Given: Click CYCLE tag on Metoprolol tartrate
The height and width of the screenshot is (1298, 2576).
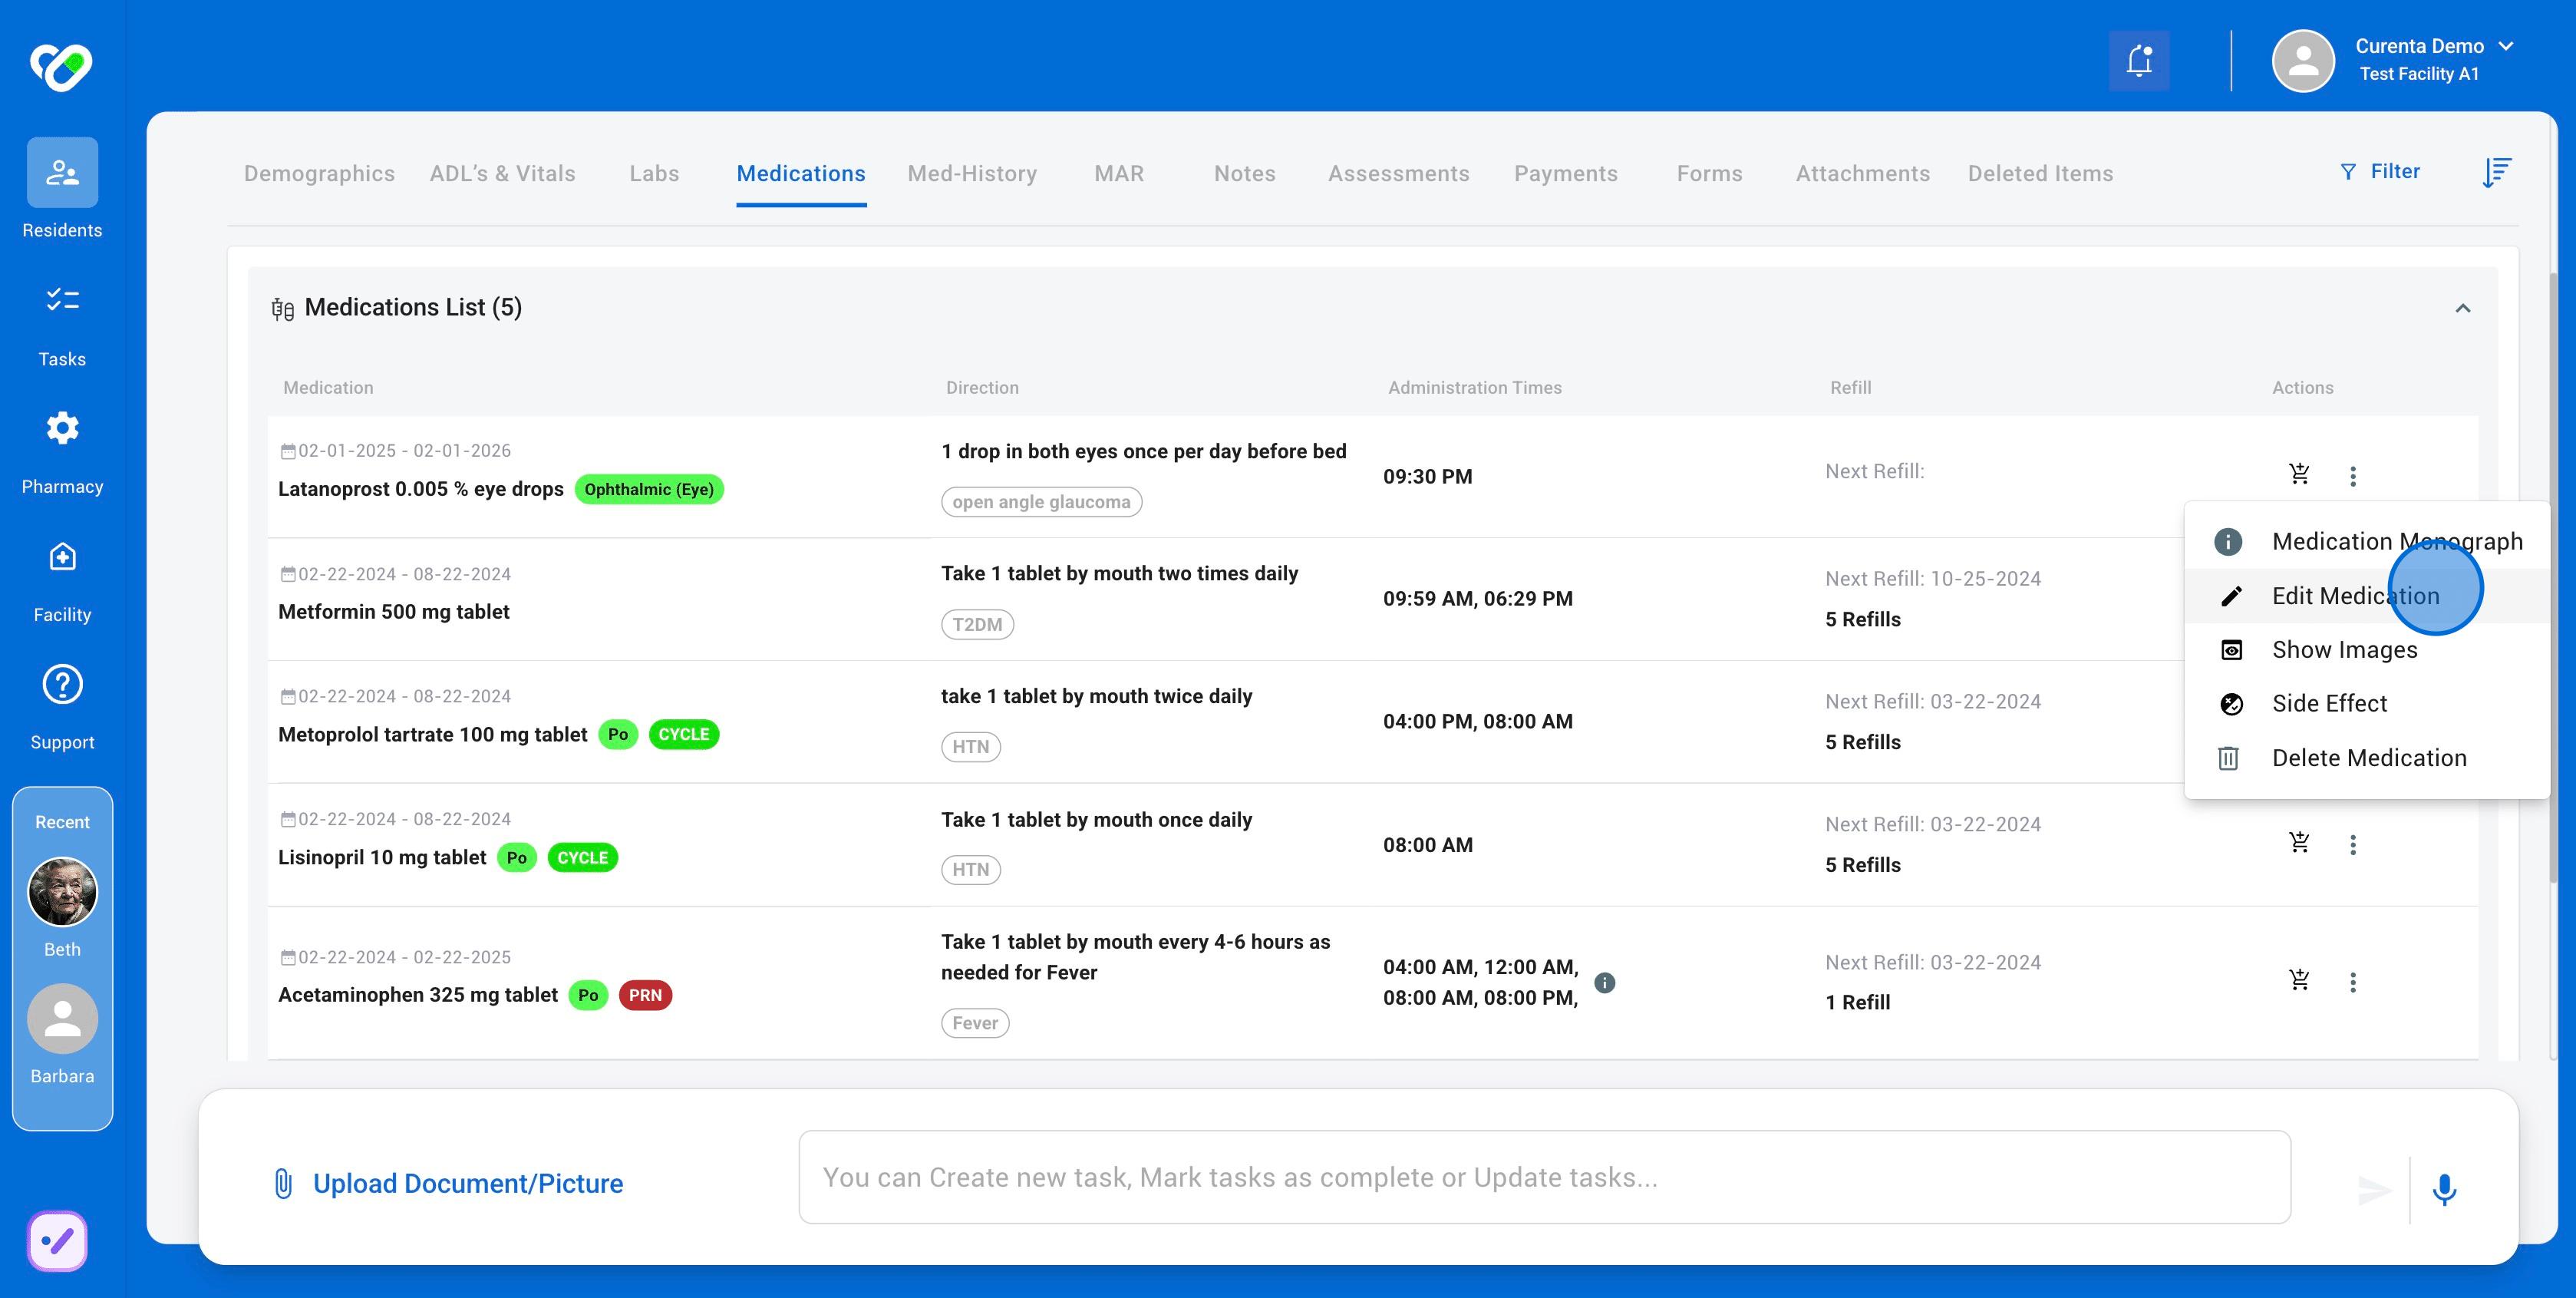Looking at the screenshot, I should point(684,734).
